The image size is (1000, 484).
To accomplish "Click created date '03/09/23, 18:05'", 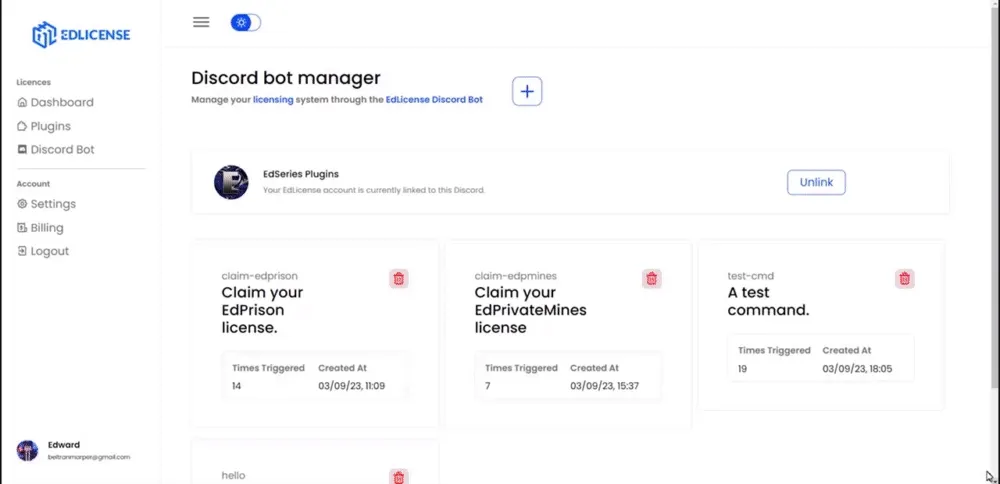I will coord(857,369).
